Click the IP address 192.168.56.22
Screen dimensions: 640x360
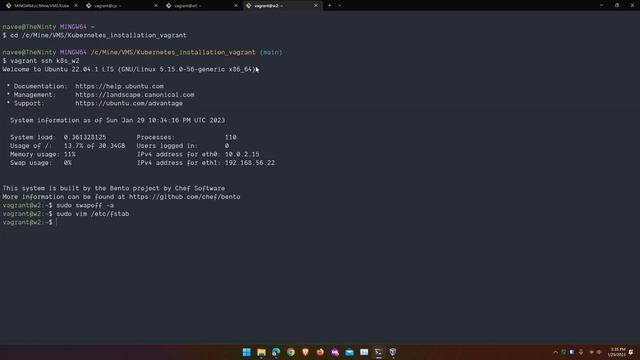(250, 163)
